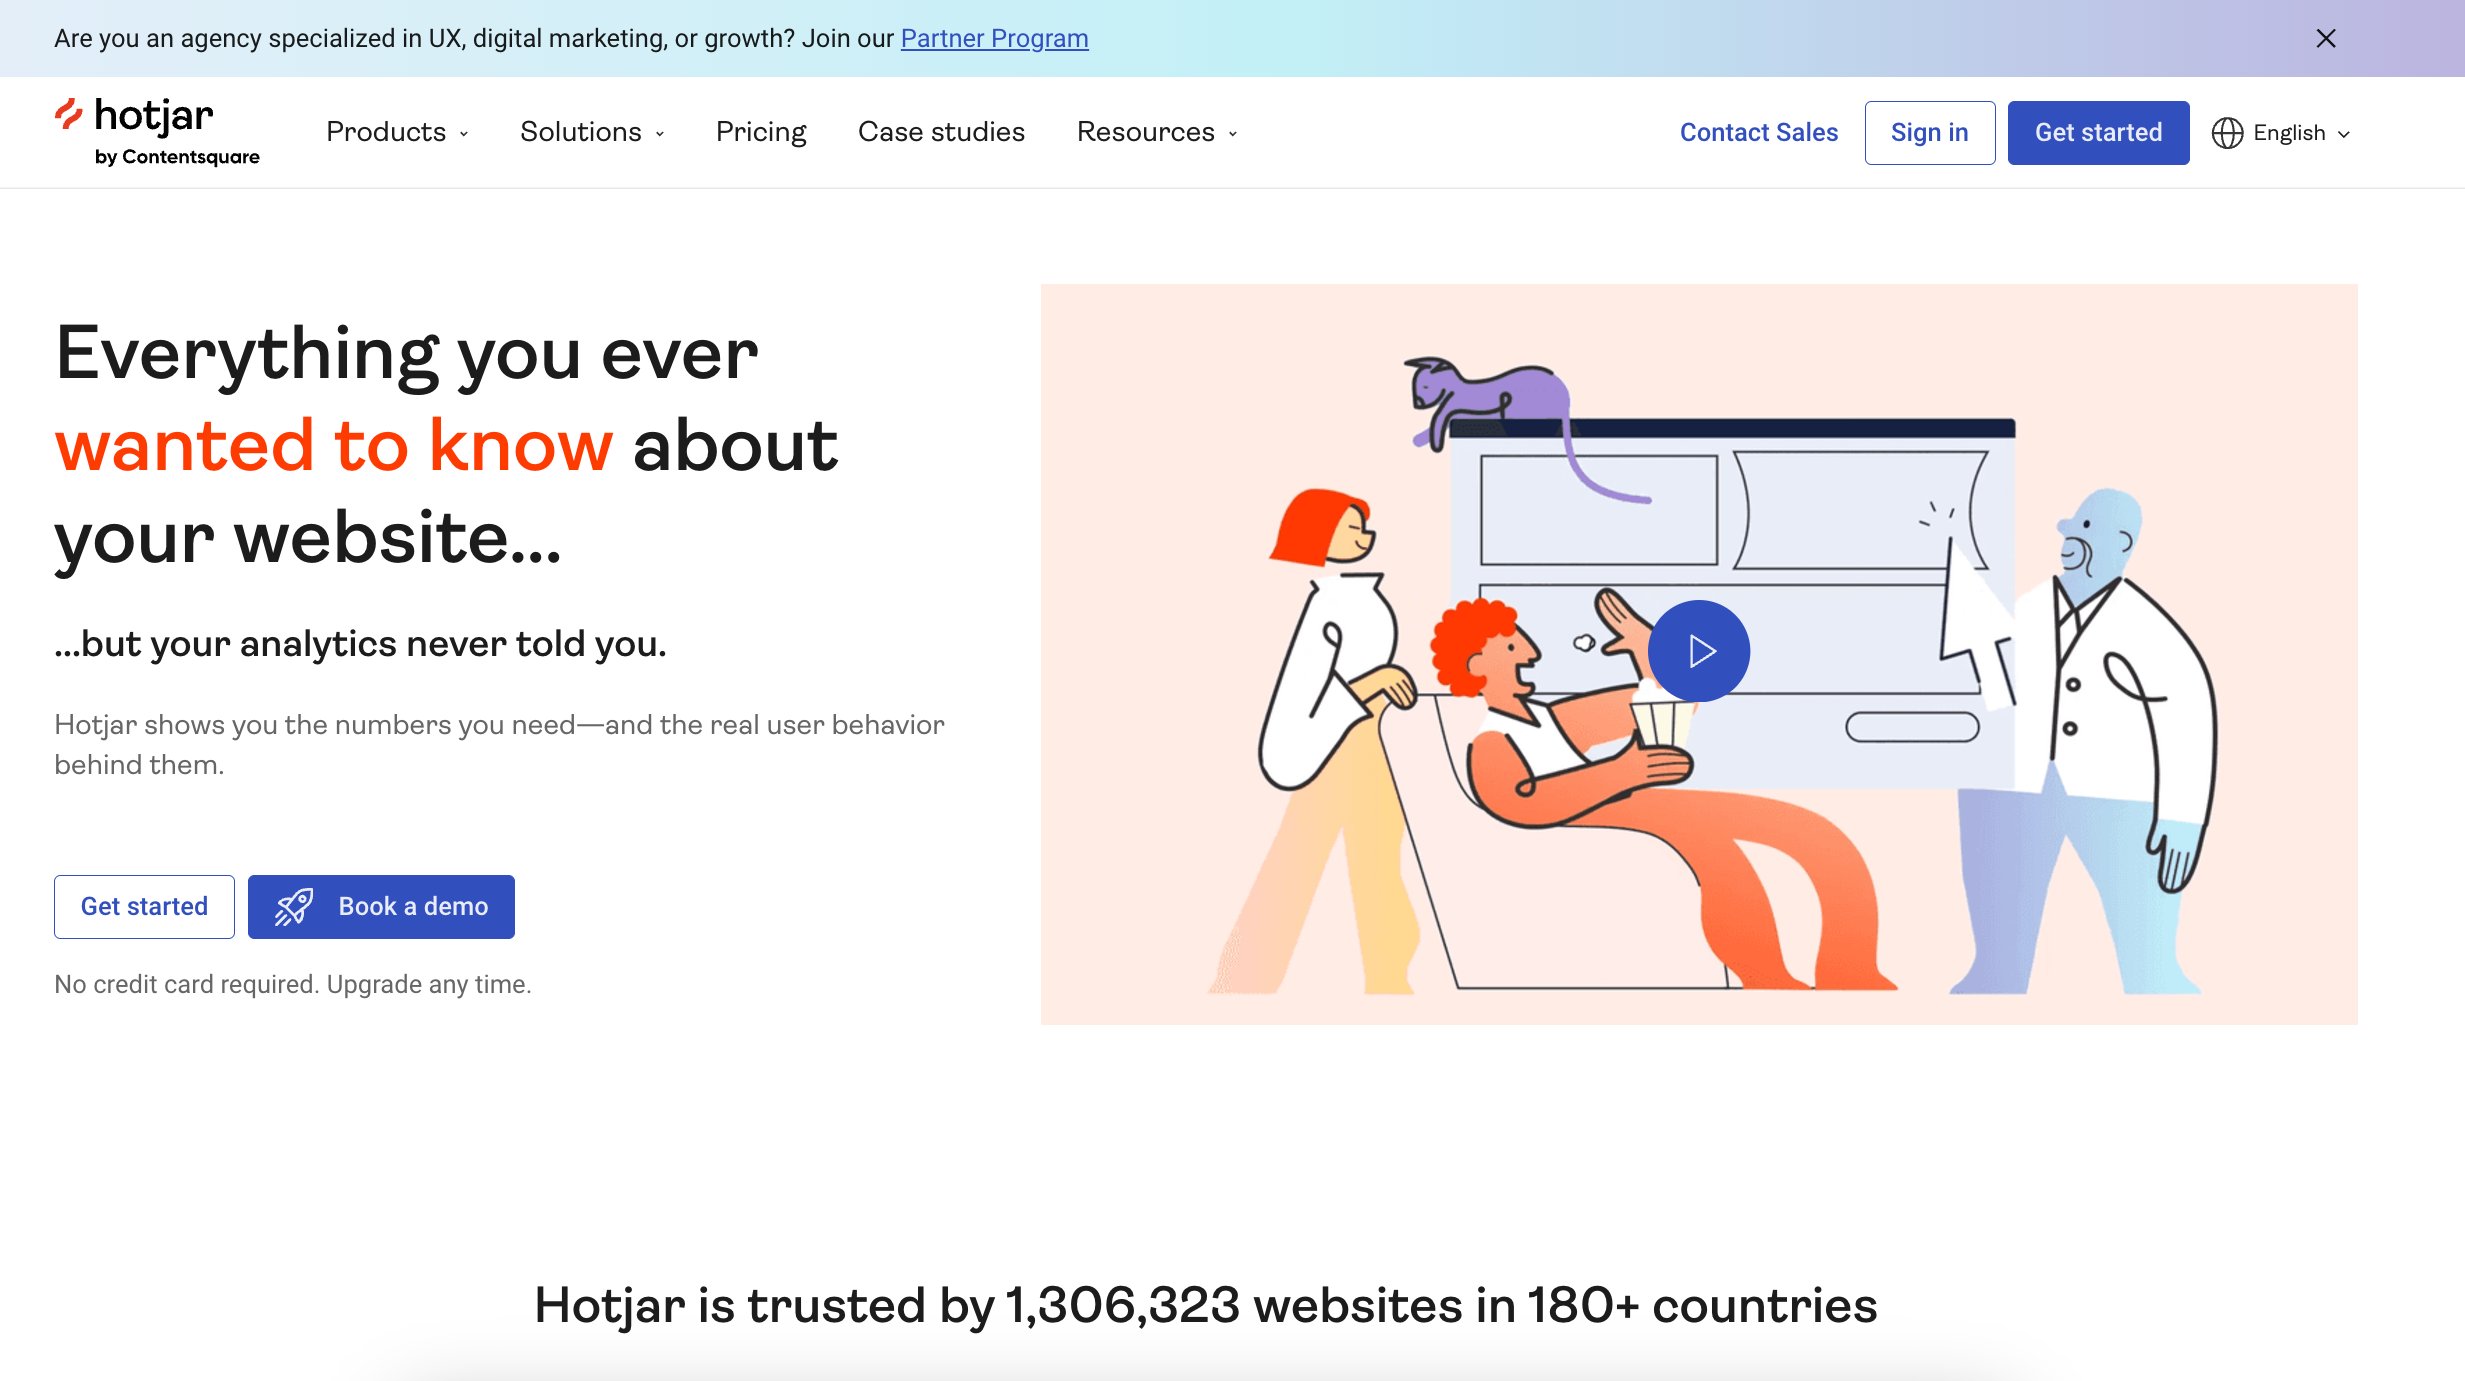Click the 'Hotjar is trusted by 1,306,323 websites' heading
The width and height of the screenshot is (2465, 1381).
pyautogui.click(x=1206, y=1305)
